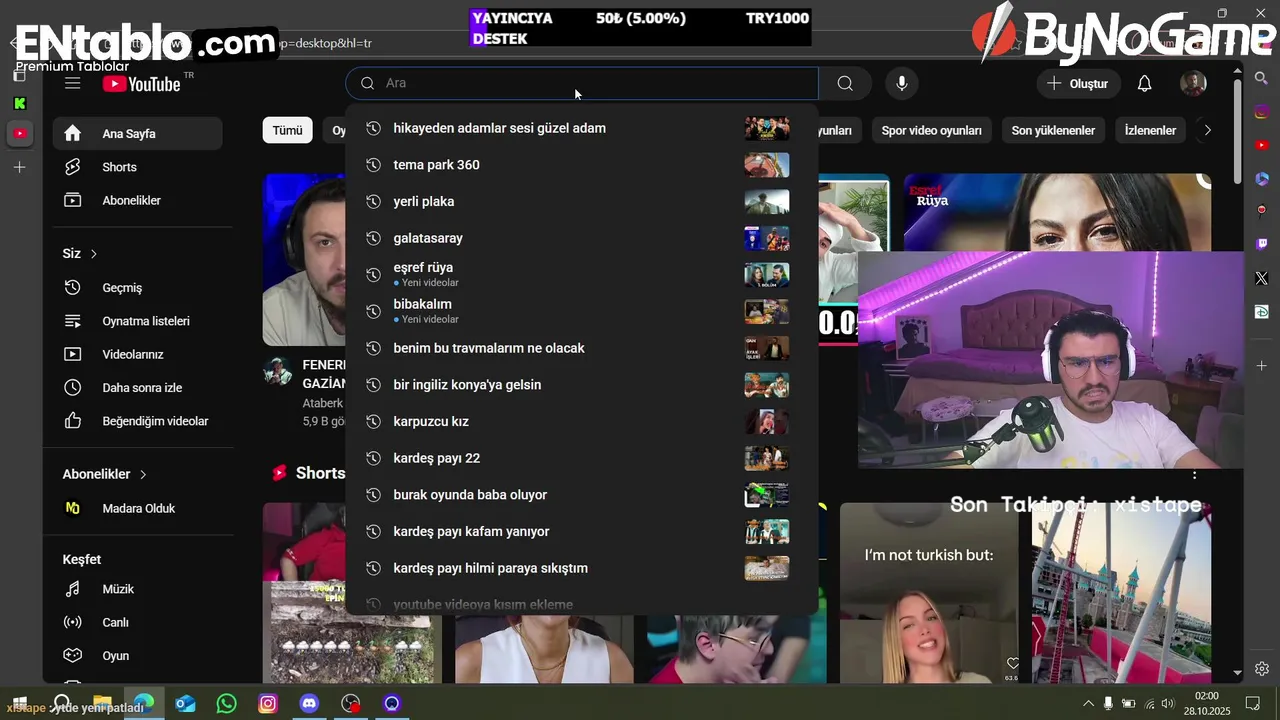This screenshot has width=1280, height=720.
Task: Show hidden system tray icons
Action: click(x=1089, y=704)
